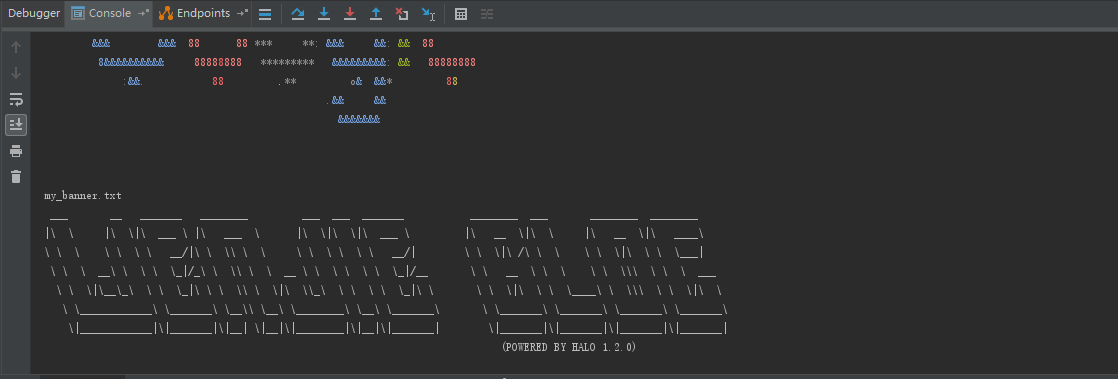Click the Trace Current Stream Chain icon
The height and width of the screenshot is (379, 1118).
[487, 14]
